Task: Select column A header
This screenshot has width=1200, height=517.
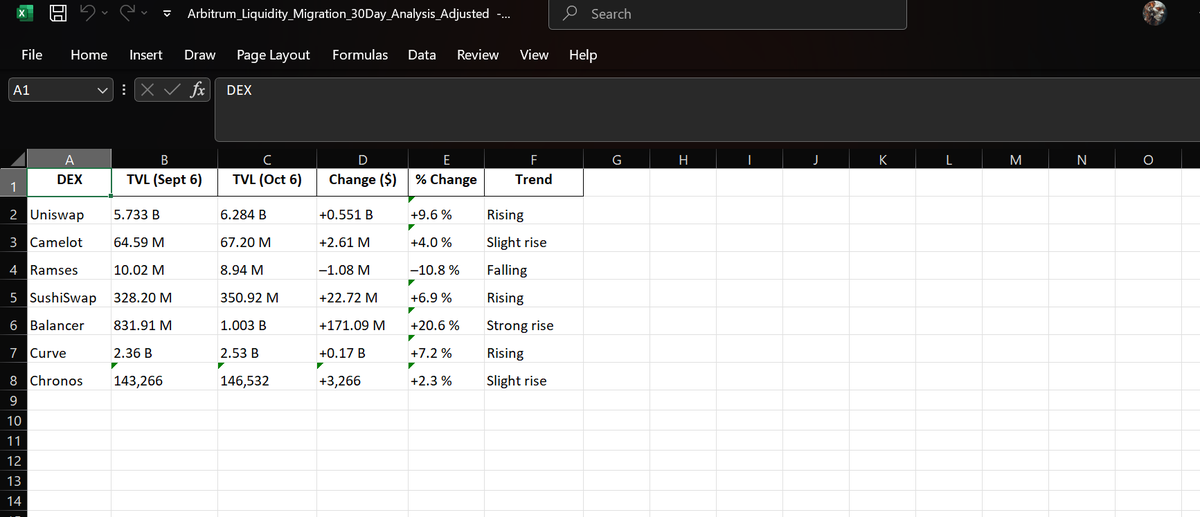Action: tap(69, 159)
